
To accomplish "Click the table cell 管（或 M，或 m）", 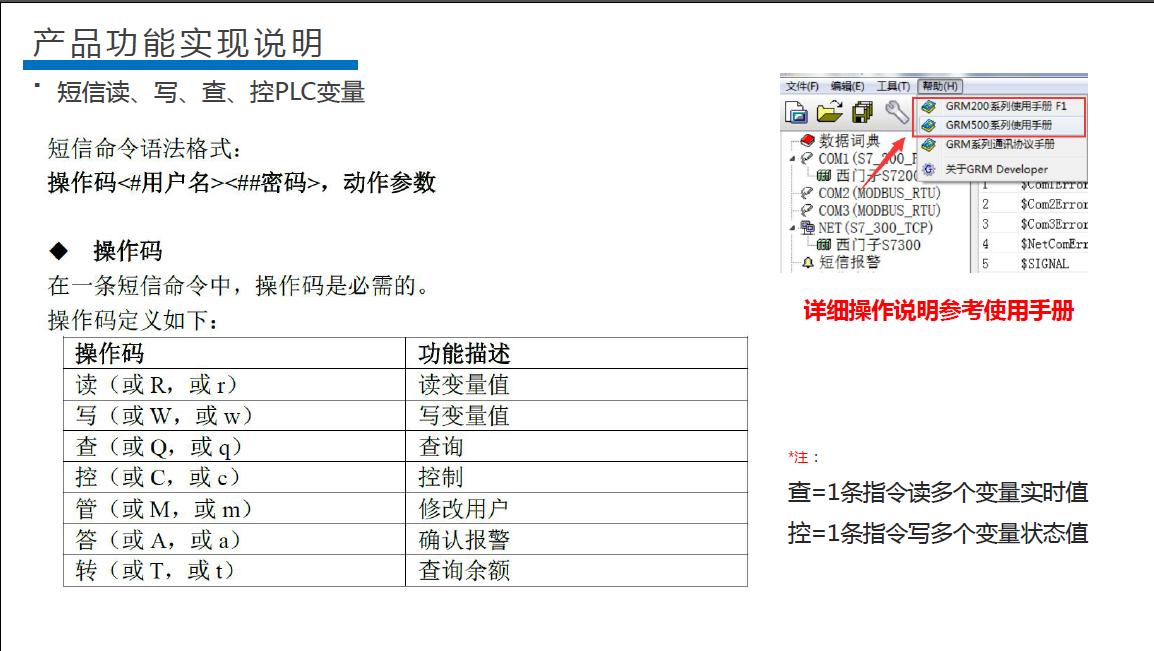I will tap(234, 508).
